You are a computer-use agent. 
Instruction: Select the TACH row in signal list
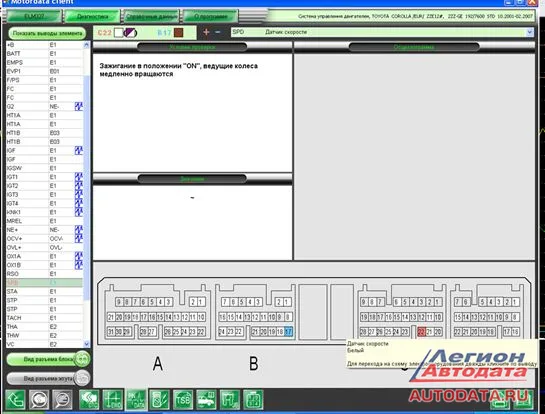(x=44, y=318)
